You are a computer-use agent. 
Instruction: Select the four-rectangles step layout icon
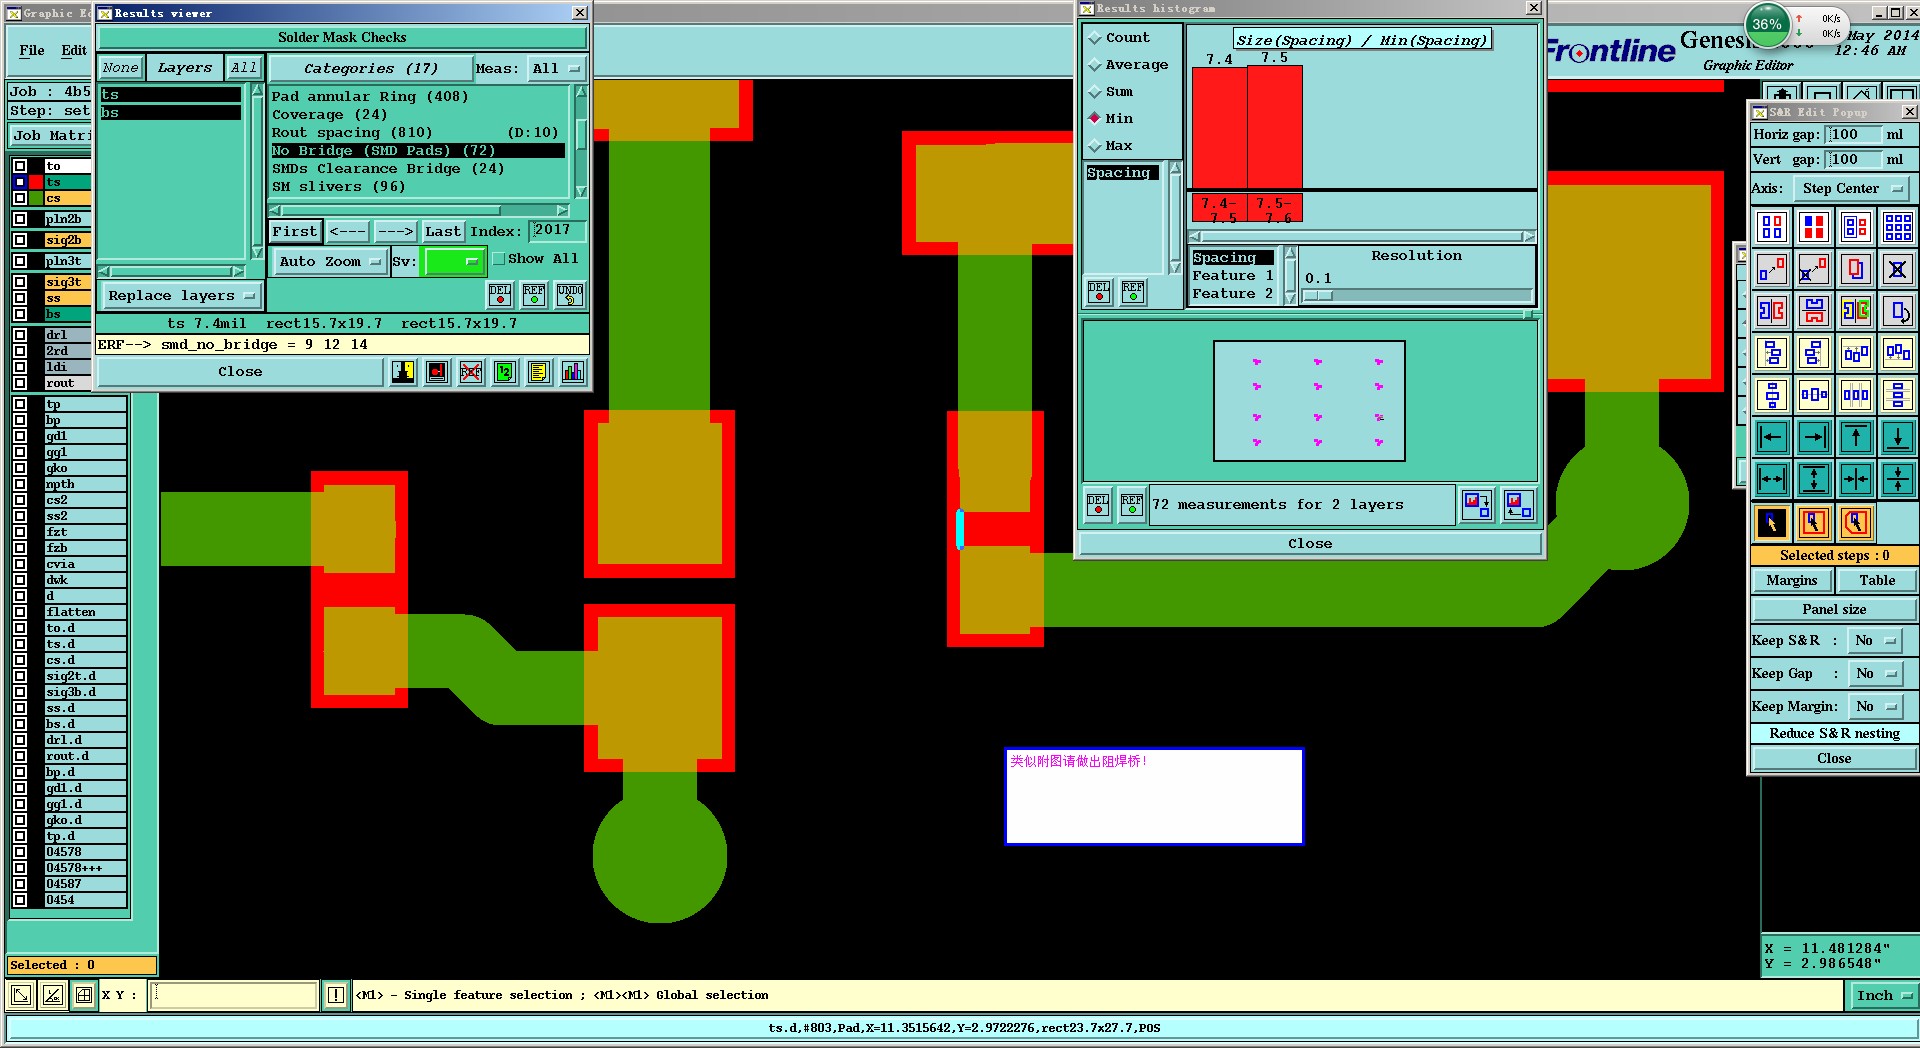pyautogui.click(x=1772, y=227)
